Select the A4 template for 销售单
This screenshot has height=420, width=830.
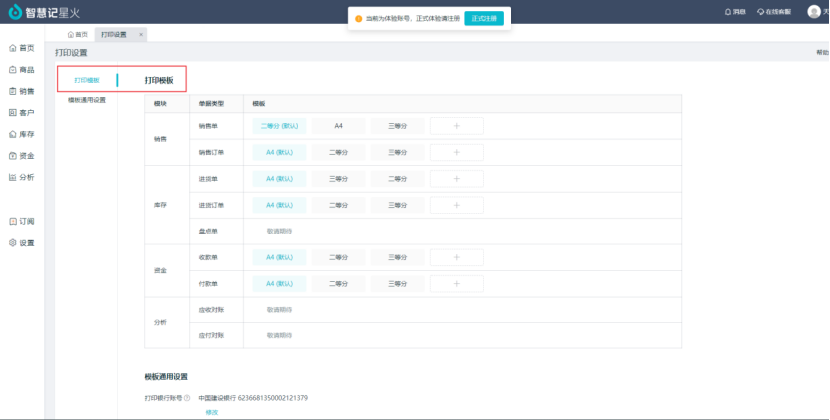tap(338, 126)
